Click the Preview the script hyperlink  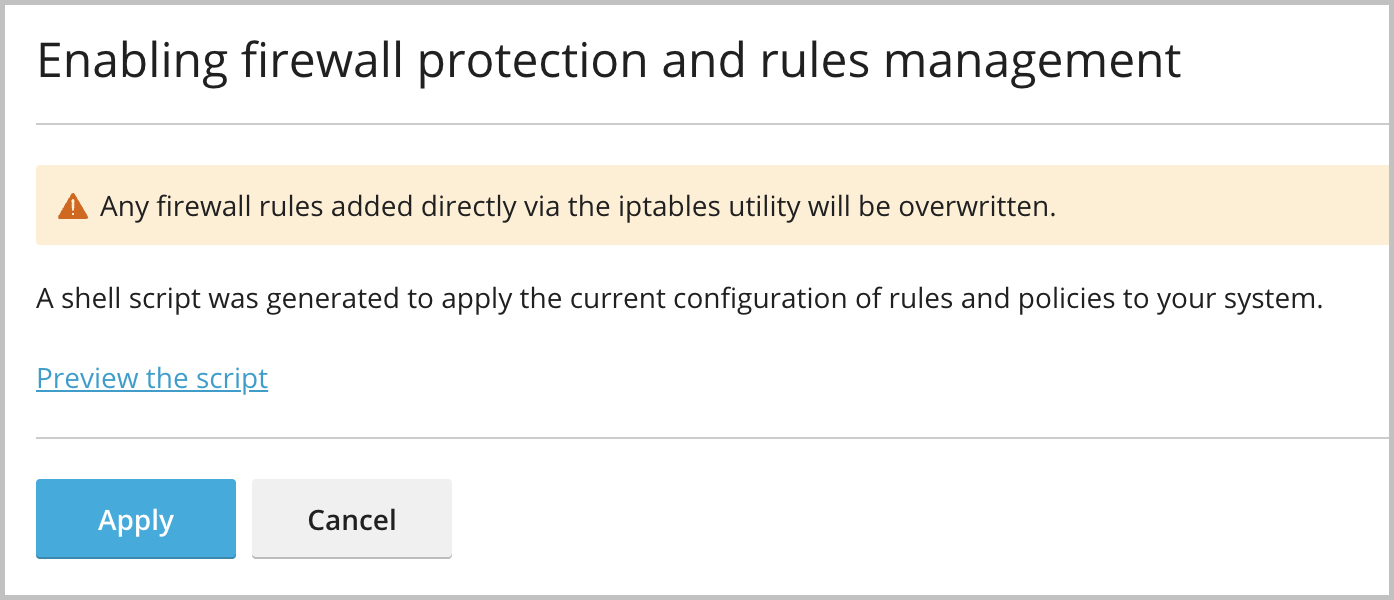(x=151, y=378)
